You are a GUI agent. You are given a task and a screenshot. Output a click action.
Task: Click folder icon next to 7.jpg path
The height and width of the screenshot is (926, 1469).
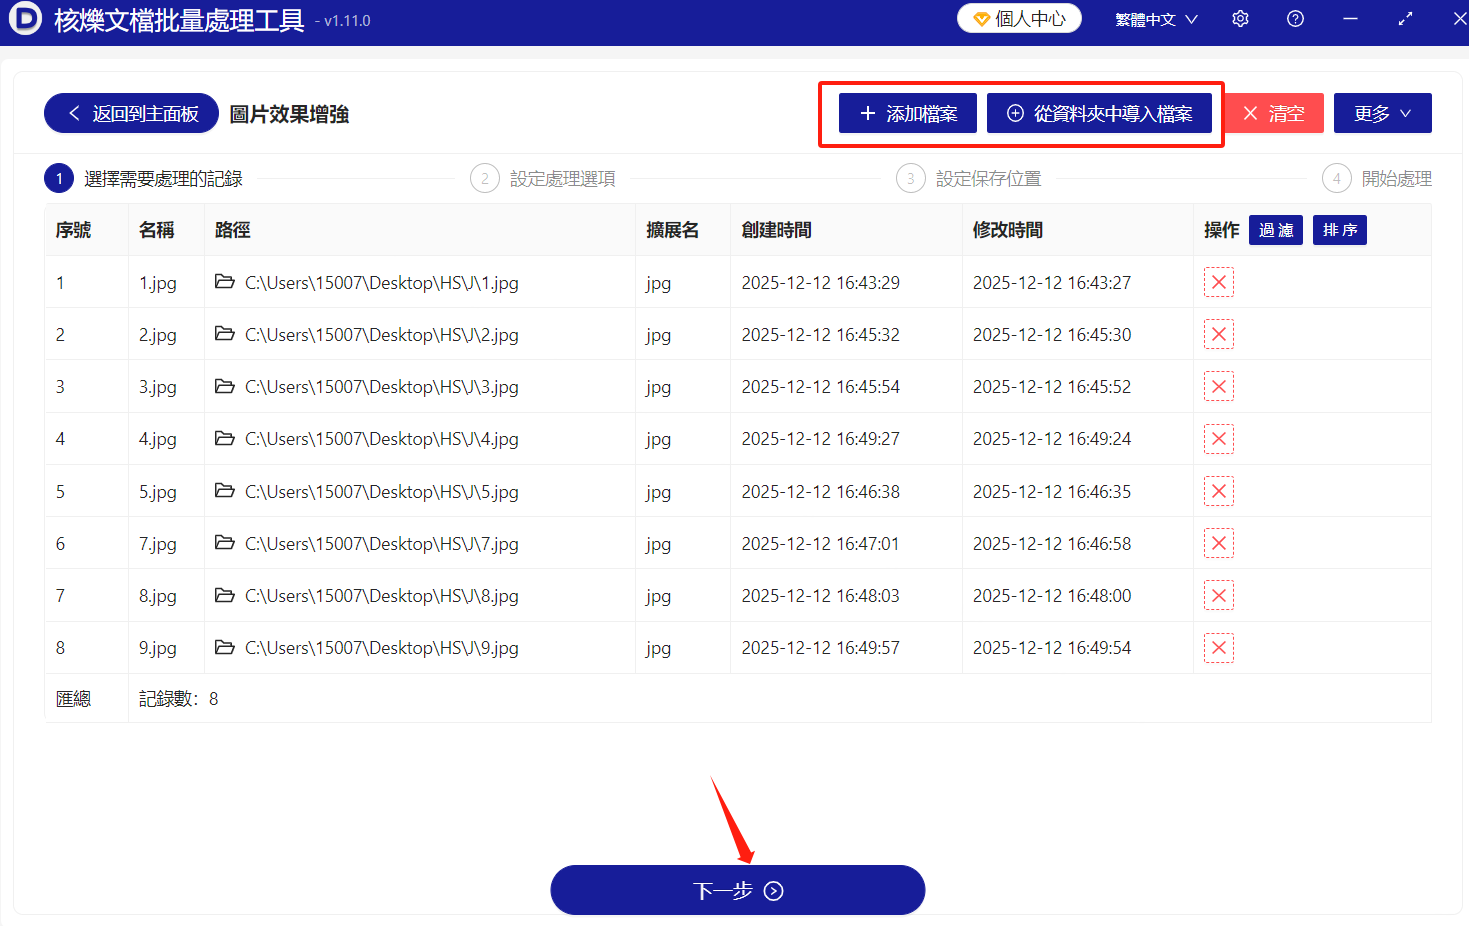point(224,543)
